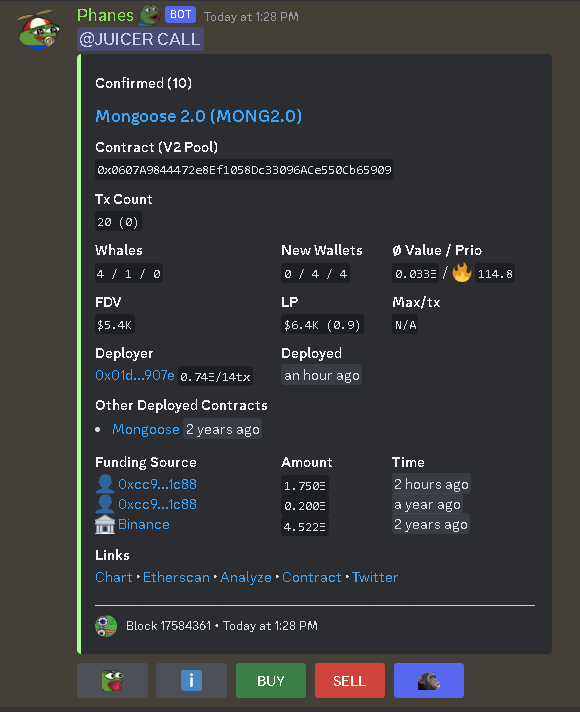The height and width of the screenshot is (712, 580).
Task: Click the 0.74Ξ/14tx deployer balance
Action: click(215, 376)
